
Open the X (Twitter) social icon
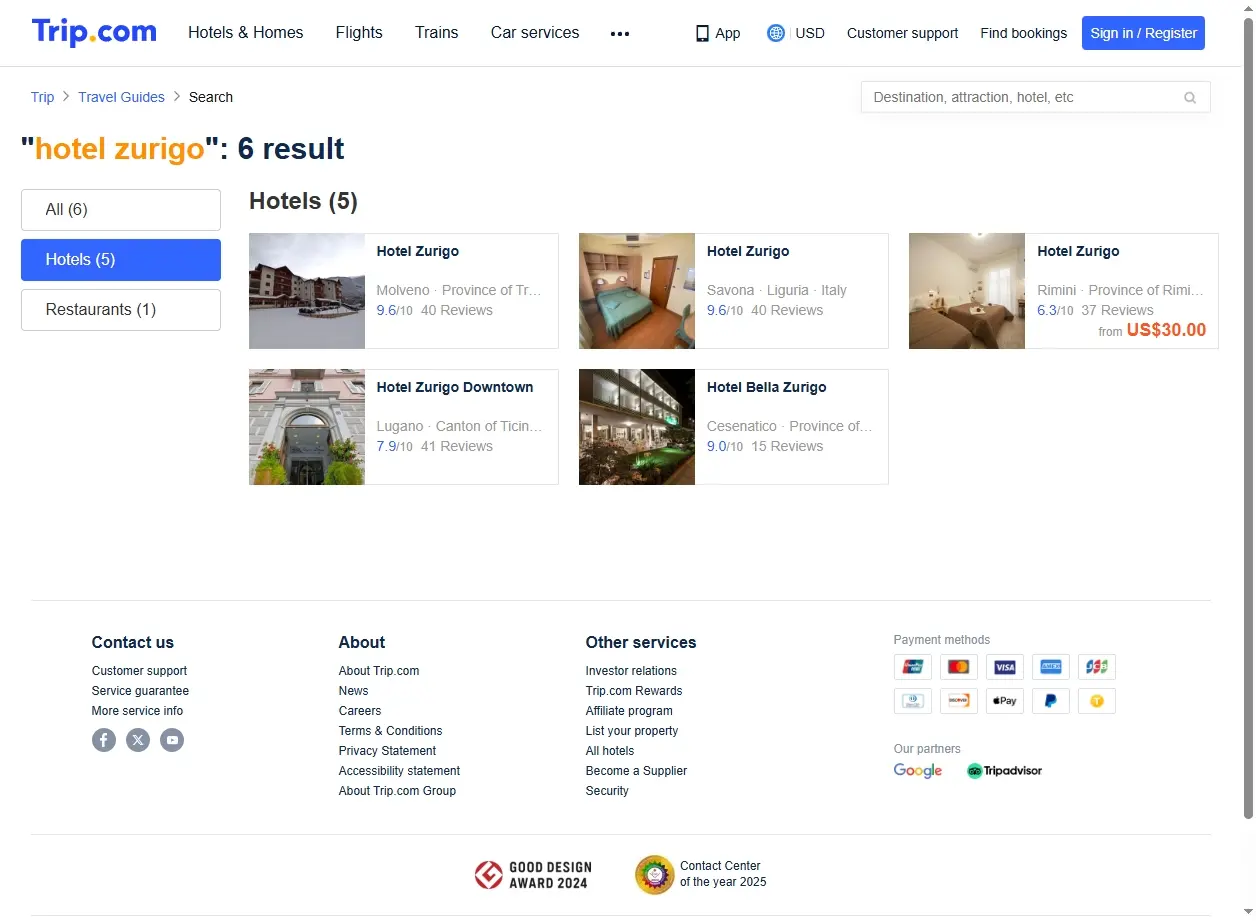(x=138, y=740)
